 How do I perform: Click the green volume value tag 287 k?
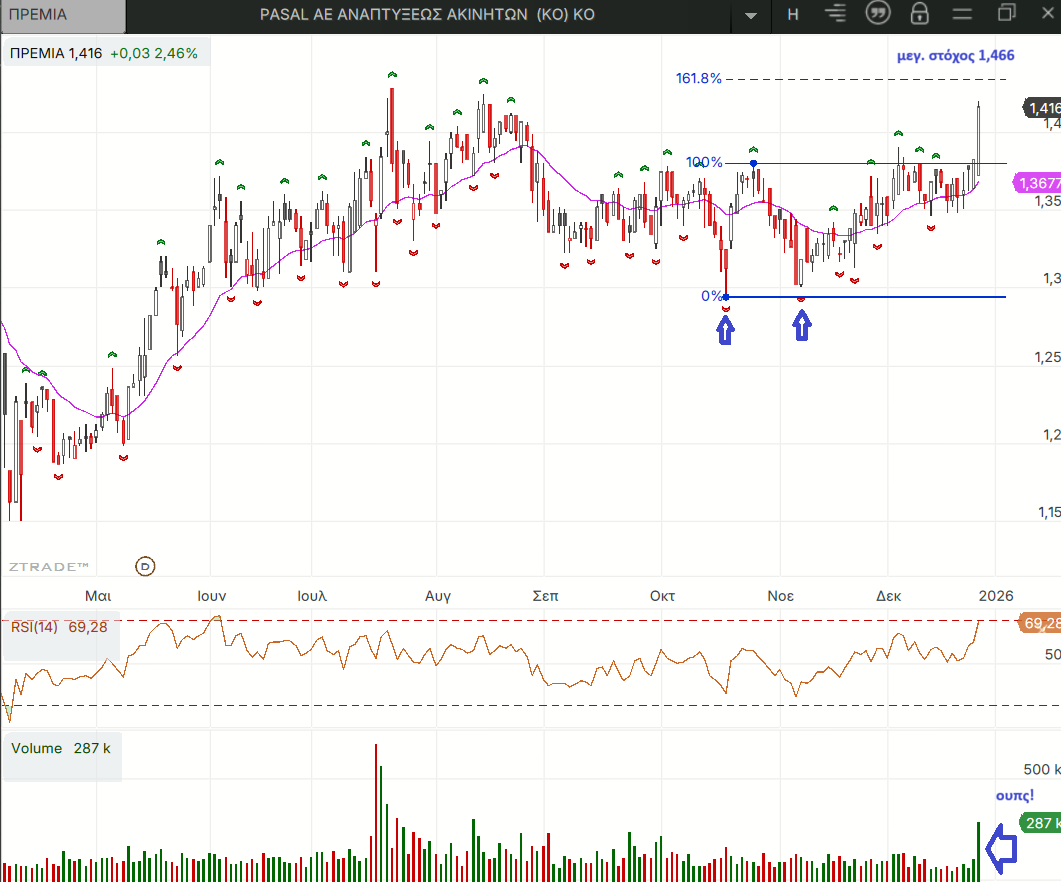(1039, 823)
